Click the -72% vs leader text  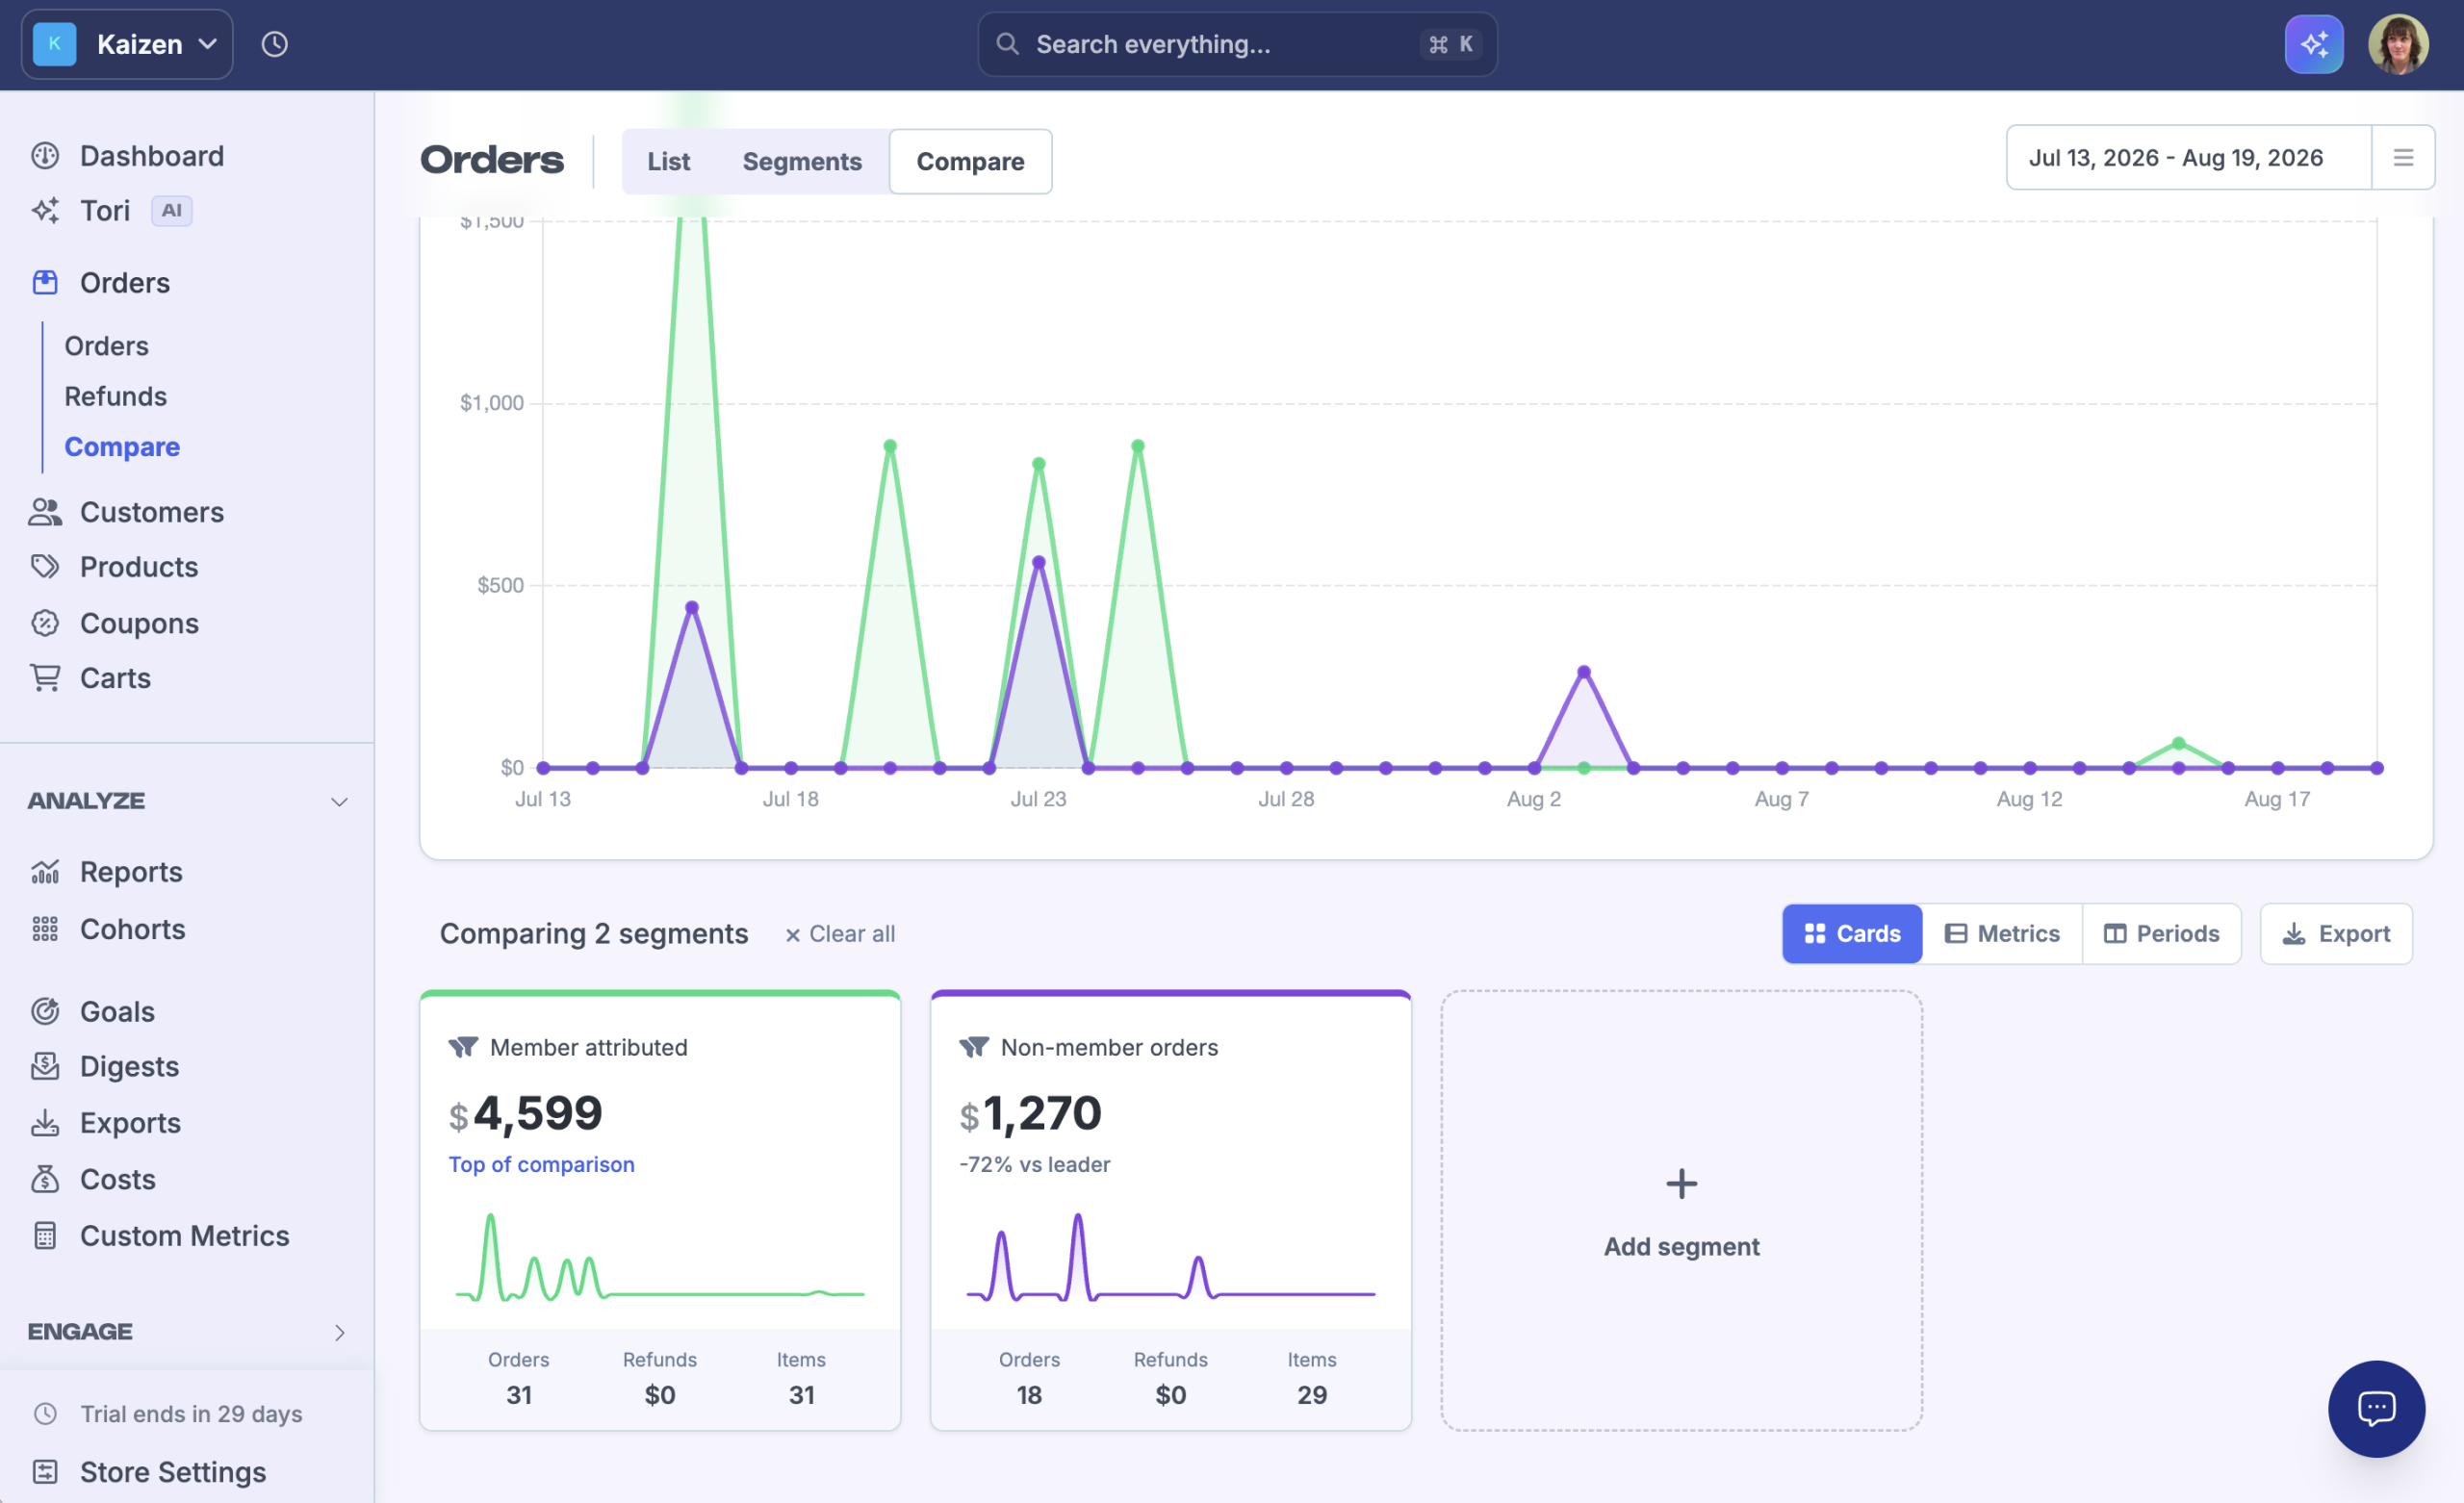click(1034, 1164)
